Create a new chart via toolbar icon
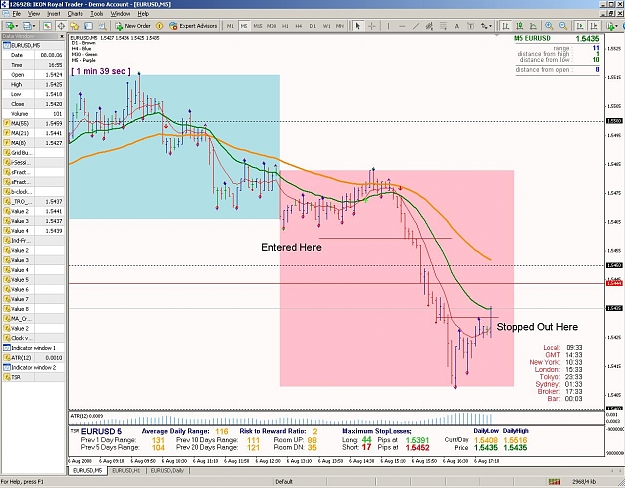This screenshot has width=625, height=488. pos(10,26)
